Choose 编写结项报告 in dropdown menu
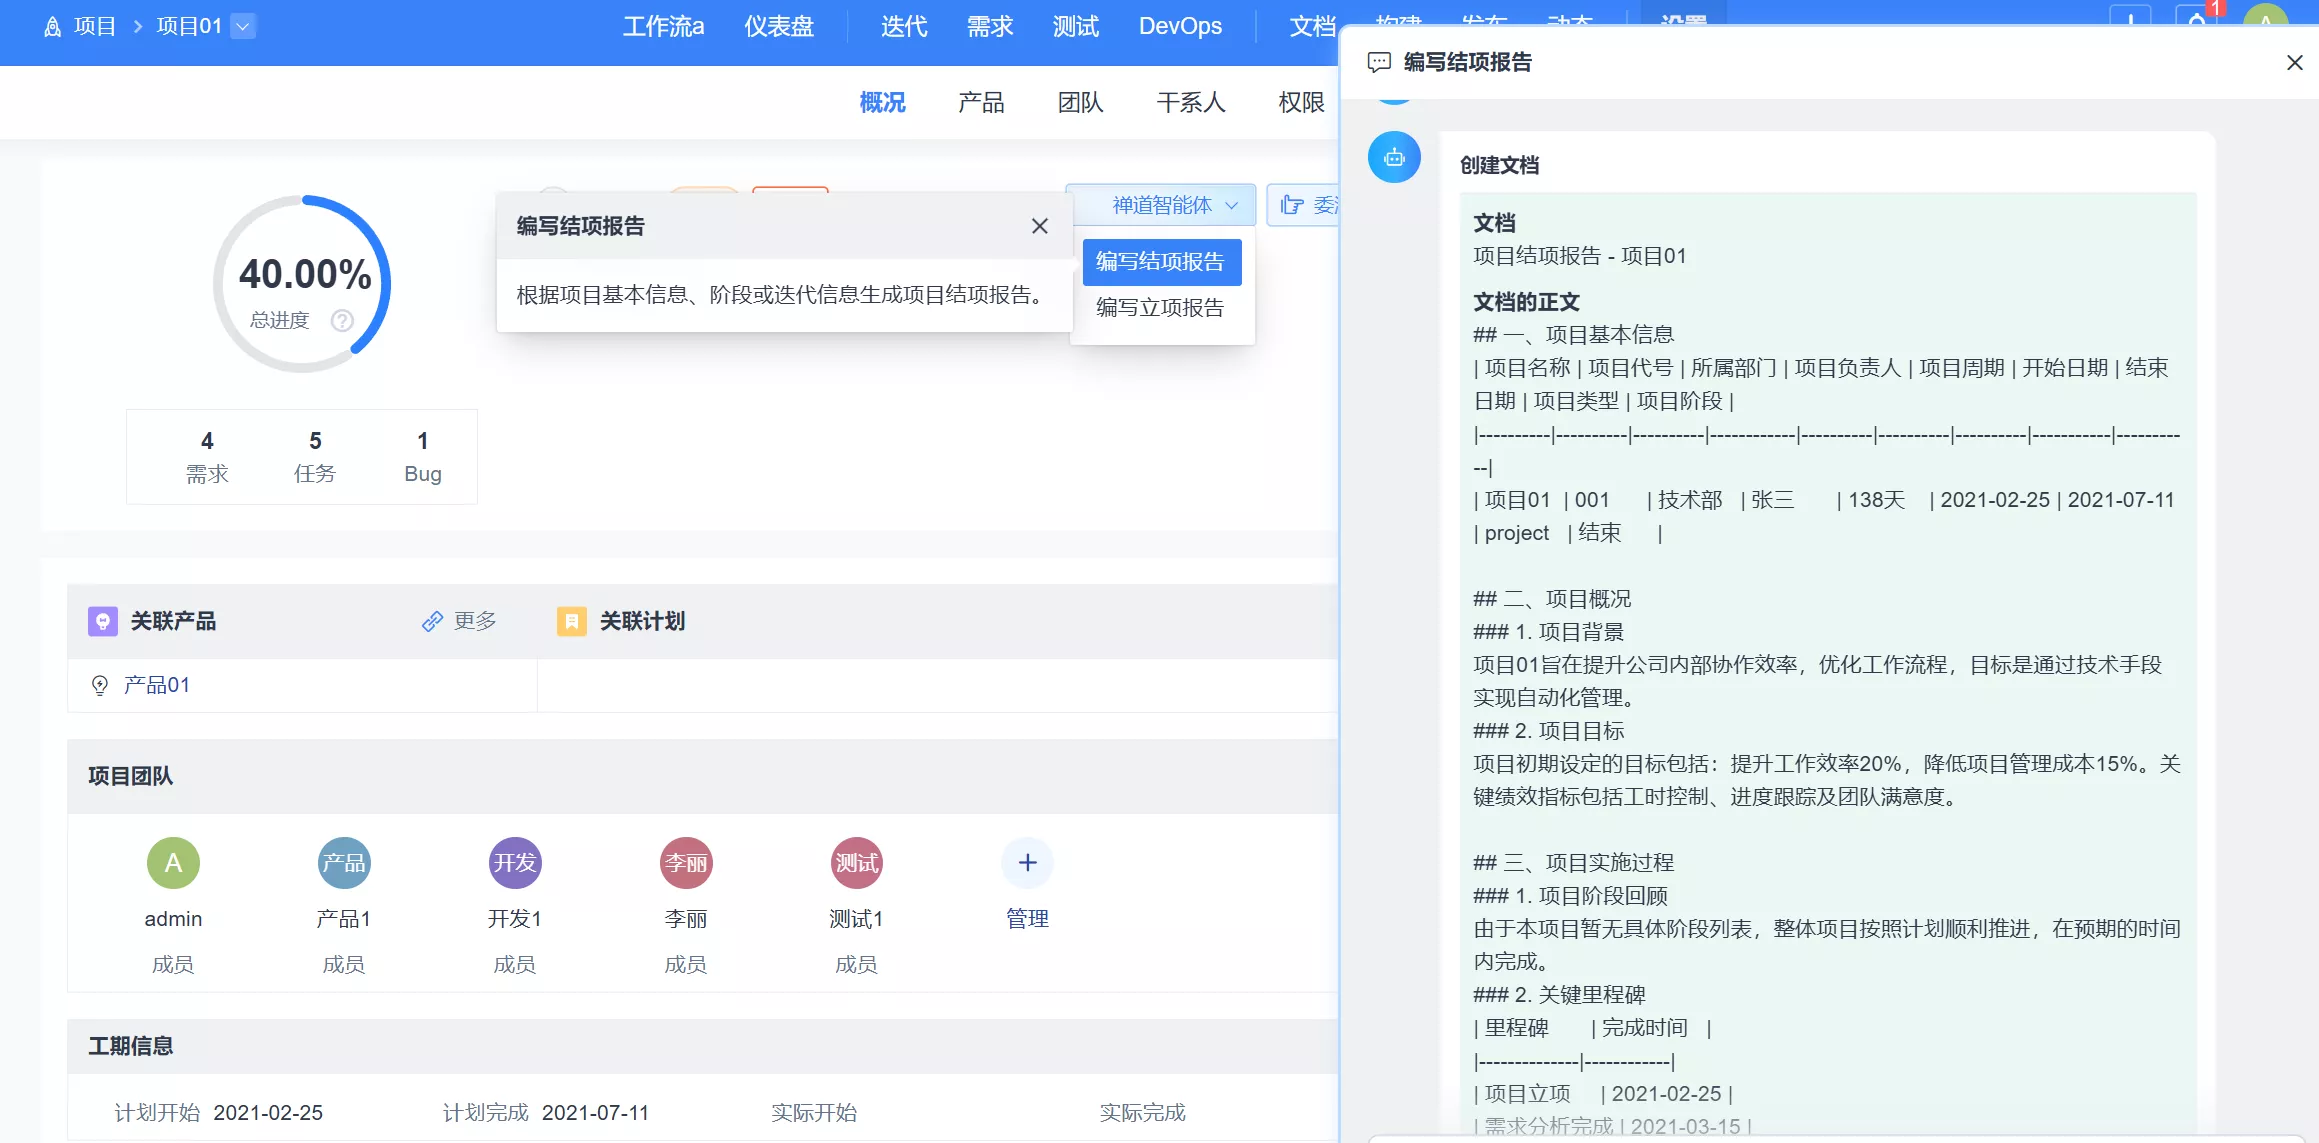2319x1143 pixels. click(x=1160, y=262)
